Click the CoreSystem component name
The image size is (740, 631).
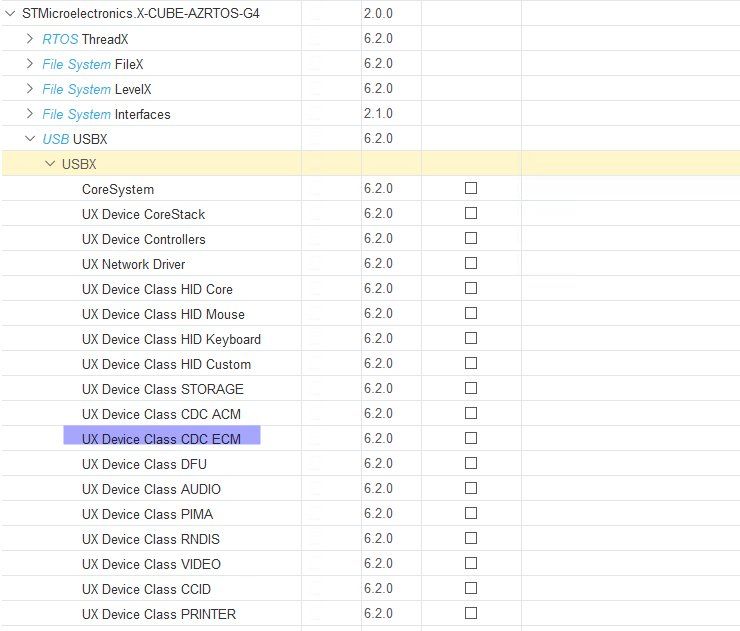point(118,189)
